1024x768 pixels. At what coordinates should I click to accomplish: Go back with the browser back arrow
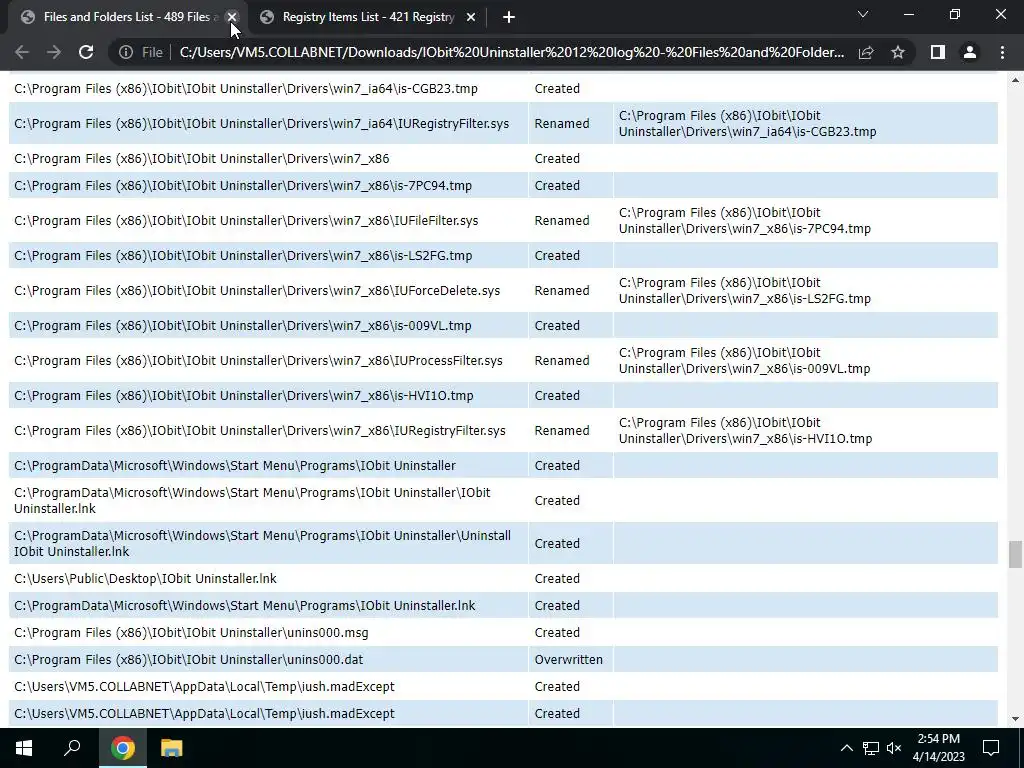coord(22,52)
